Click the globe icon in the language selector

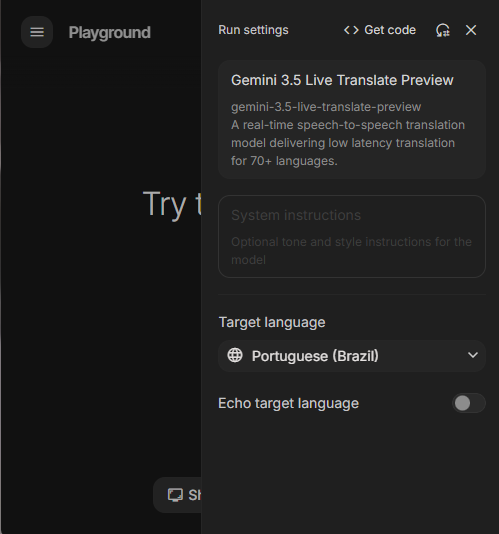click(235, 356)
